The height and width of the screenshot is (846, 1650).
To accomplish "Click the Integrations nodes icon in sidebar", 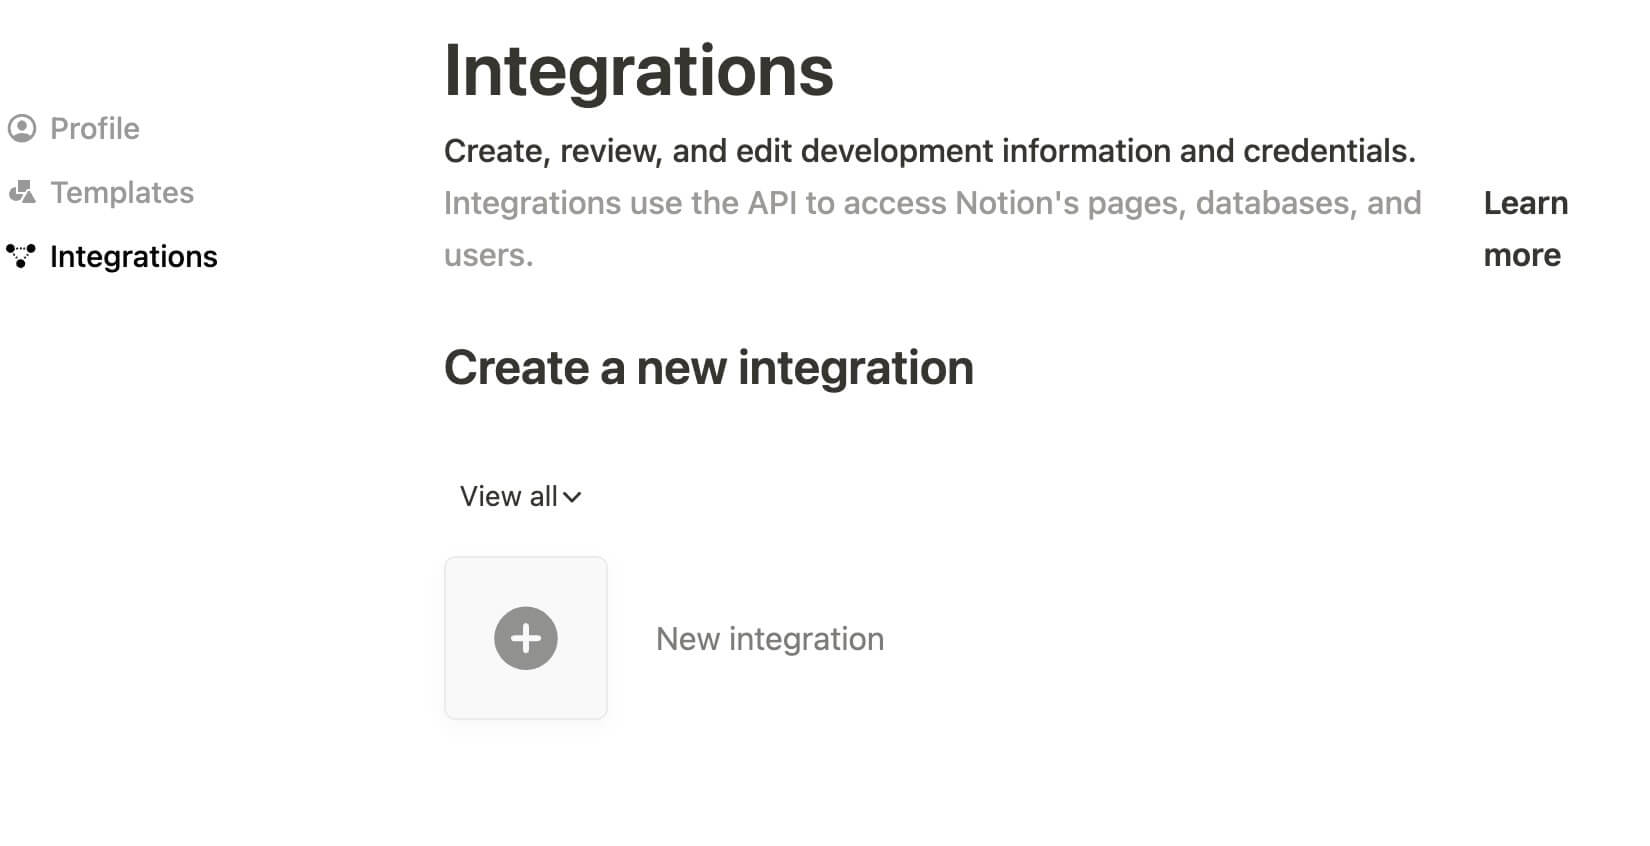I will 21,256.
